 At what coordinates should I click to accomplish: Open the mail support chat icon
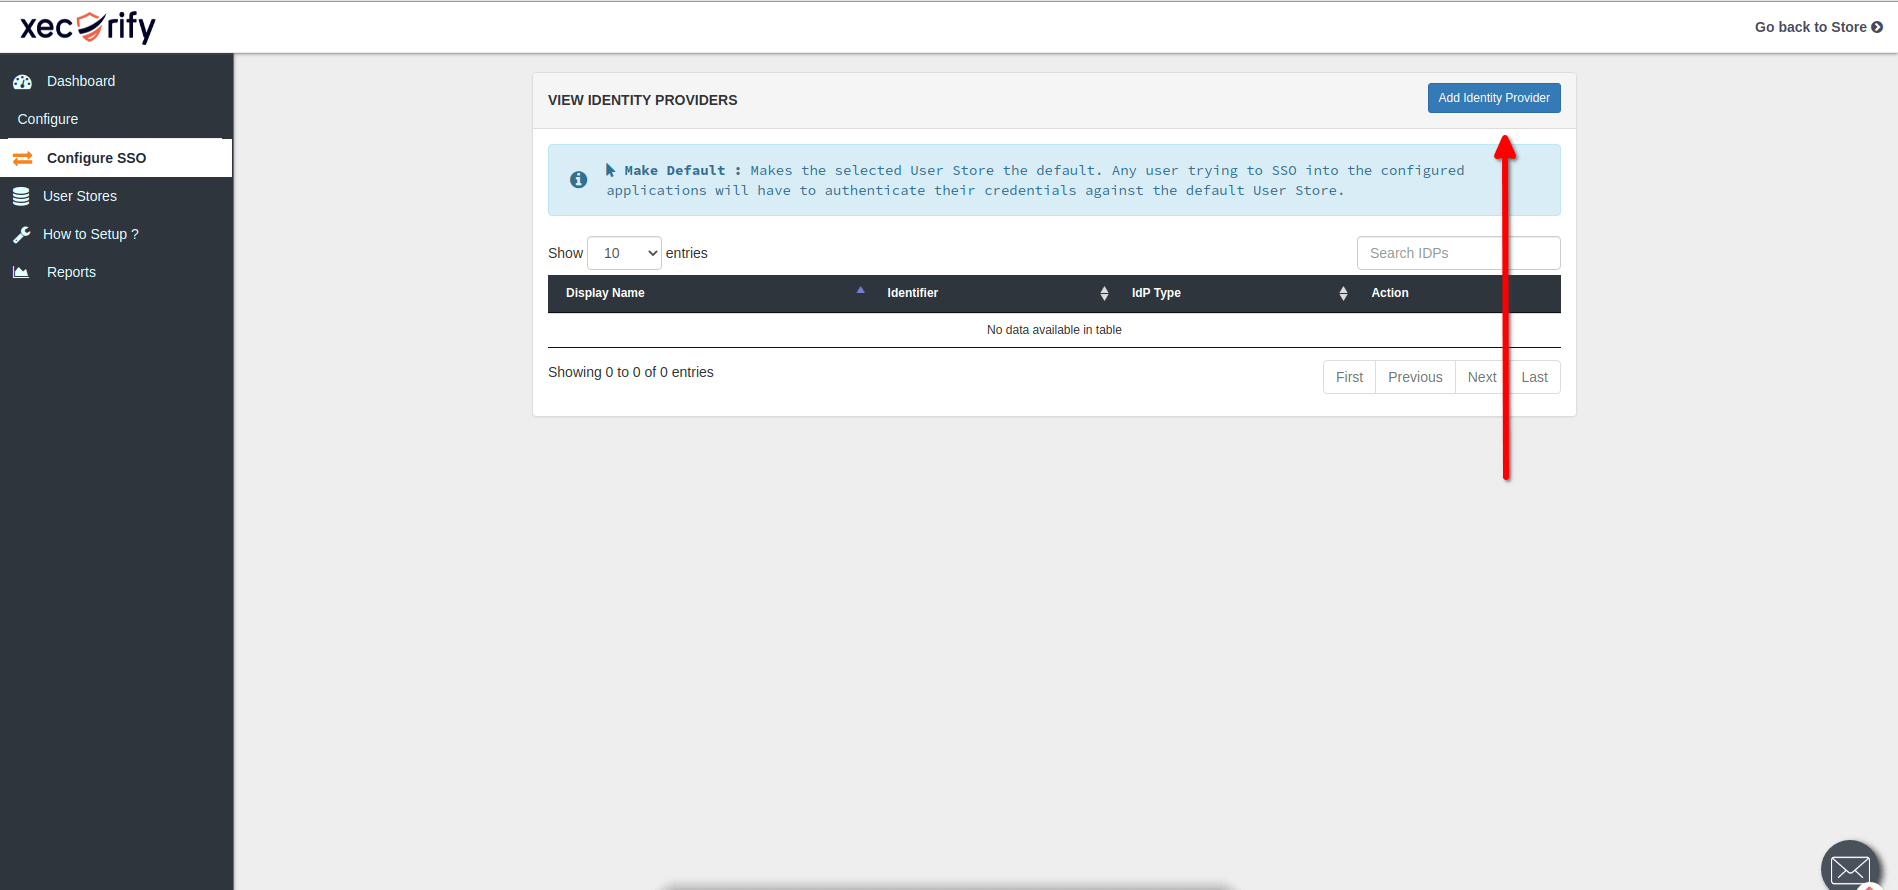coord(1851,868)
